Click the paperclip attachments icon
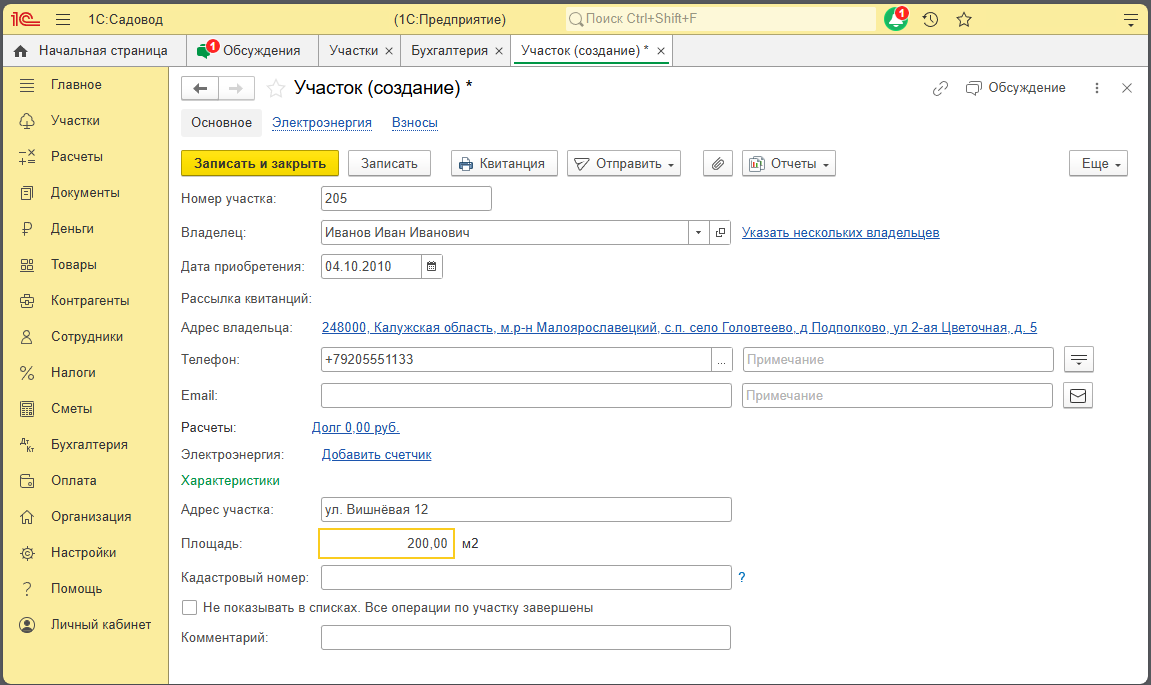This screenshot has height=685, width=1151. [x=718, y=164]
